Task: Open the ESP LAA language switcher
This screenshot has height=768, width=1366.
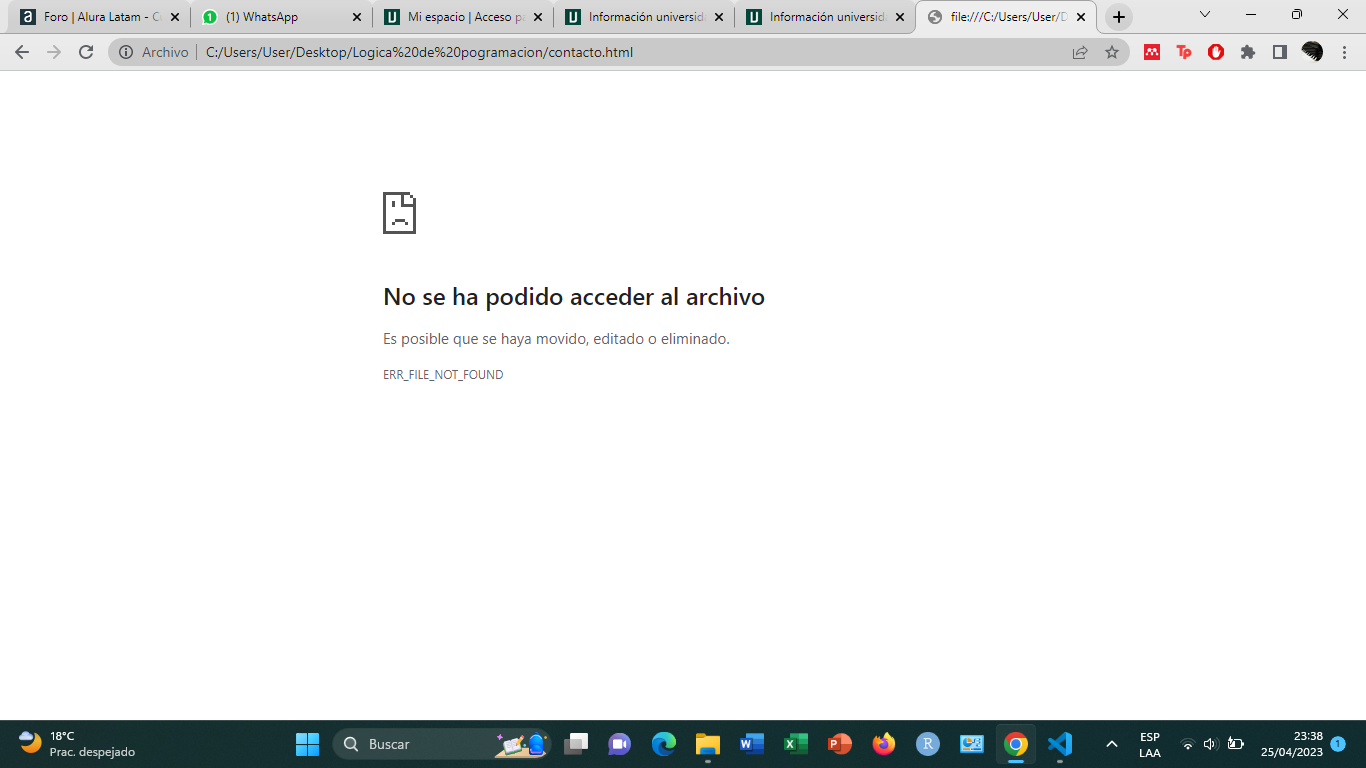Action: click(1150, 744)
